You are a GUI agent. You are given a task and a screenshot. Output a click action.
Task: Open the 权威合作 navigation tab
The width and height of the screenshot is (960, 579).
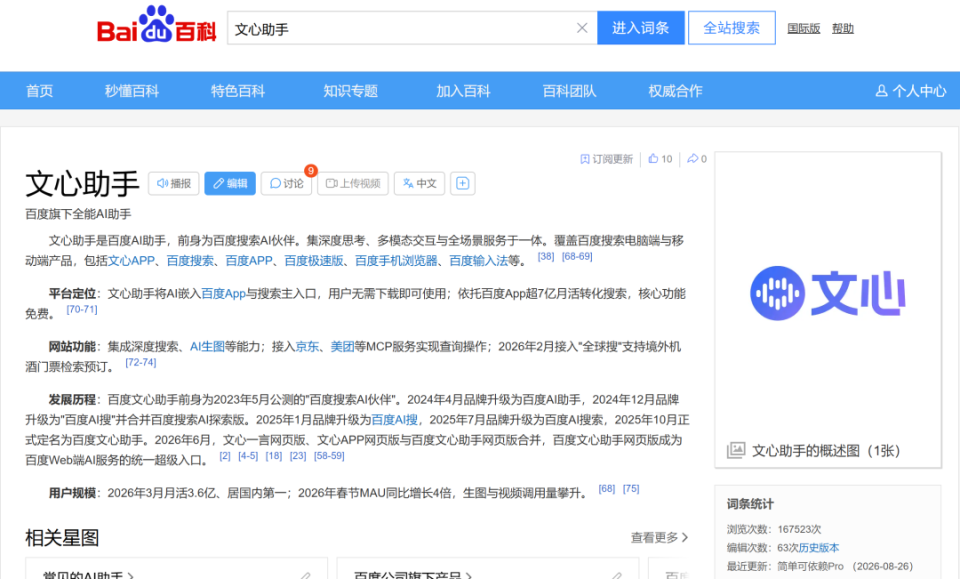[x=675, y=91]
